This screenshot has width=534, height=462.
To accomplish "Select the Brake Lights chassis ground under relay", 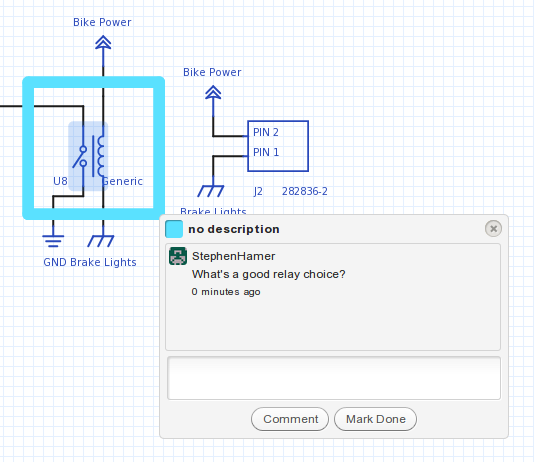I will (x=101, y=240).
